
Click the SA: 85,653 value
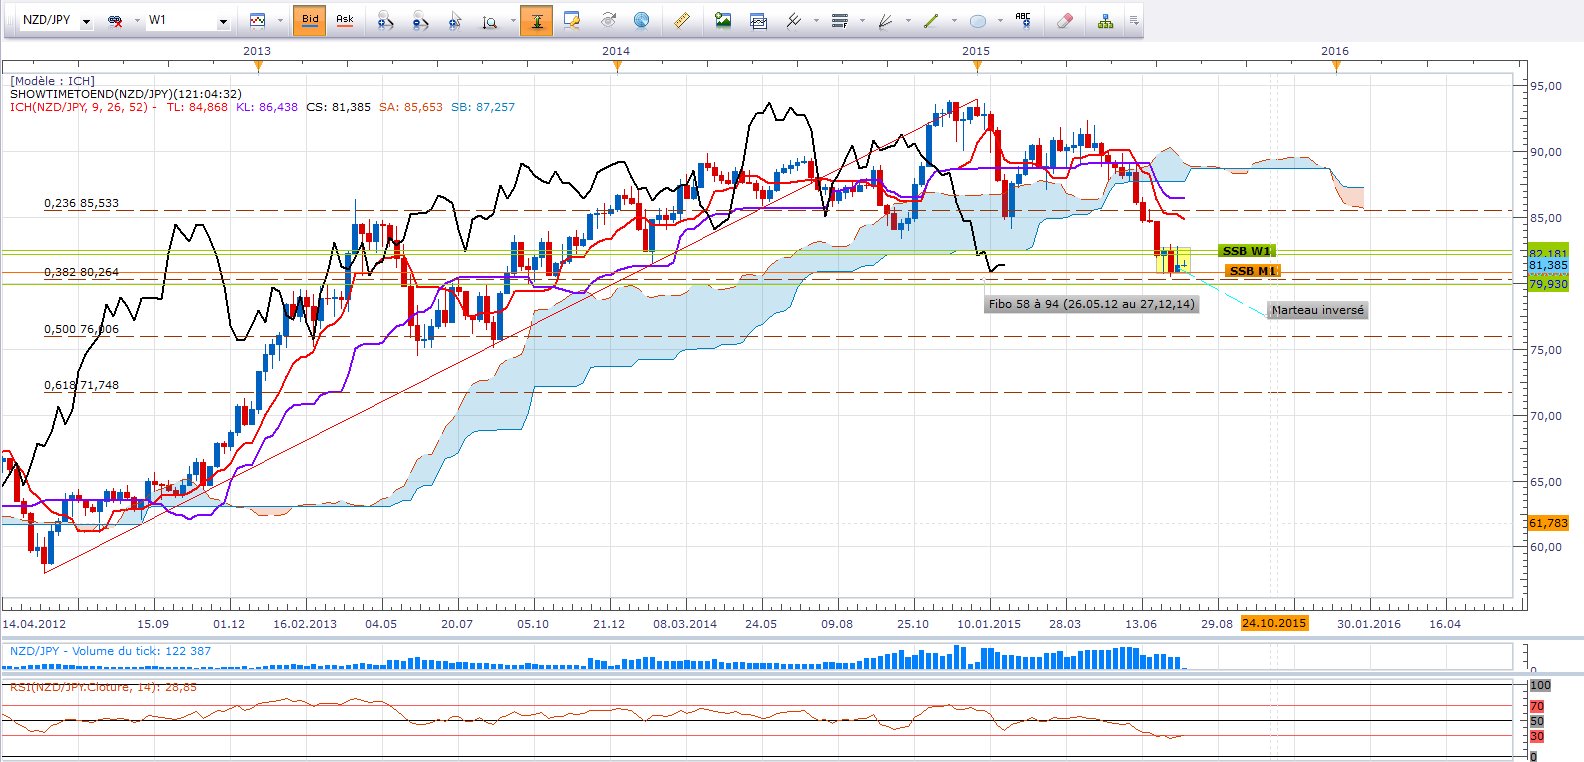click(410, 107)
